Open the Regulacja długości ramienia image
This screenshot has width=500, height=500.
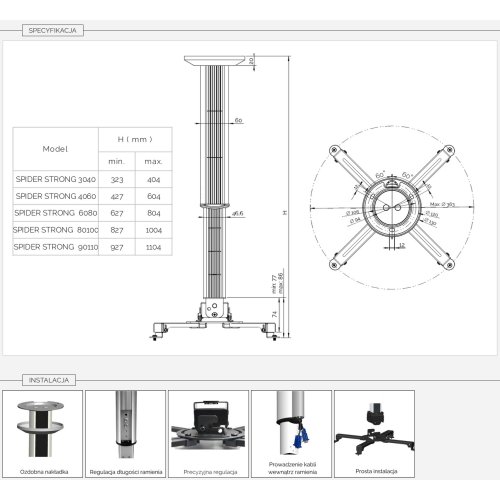[126, 434]
